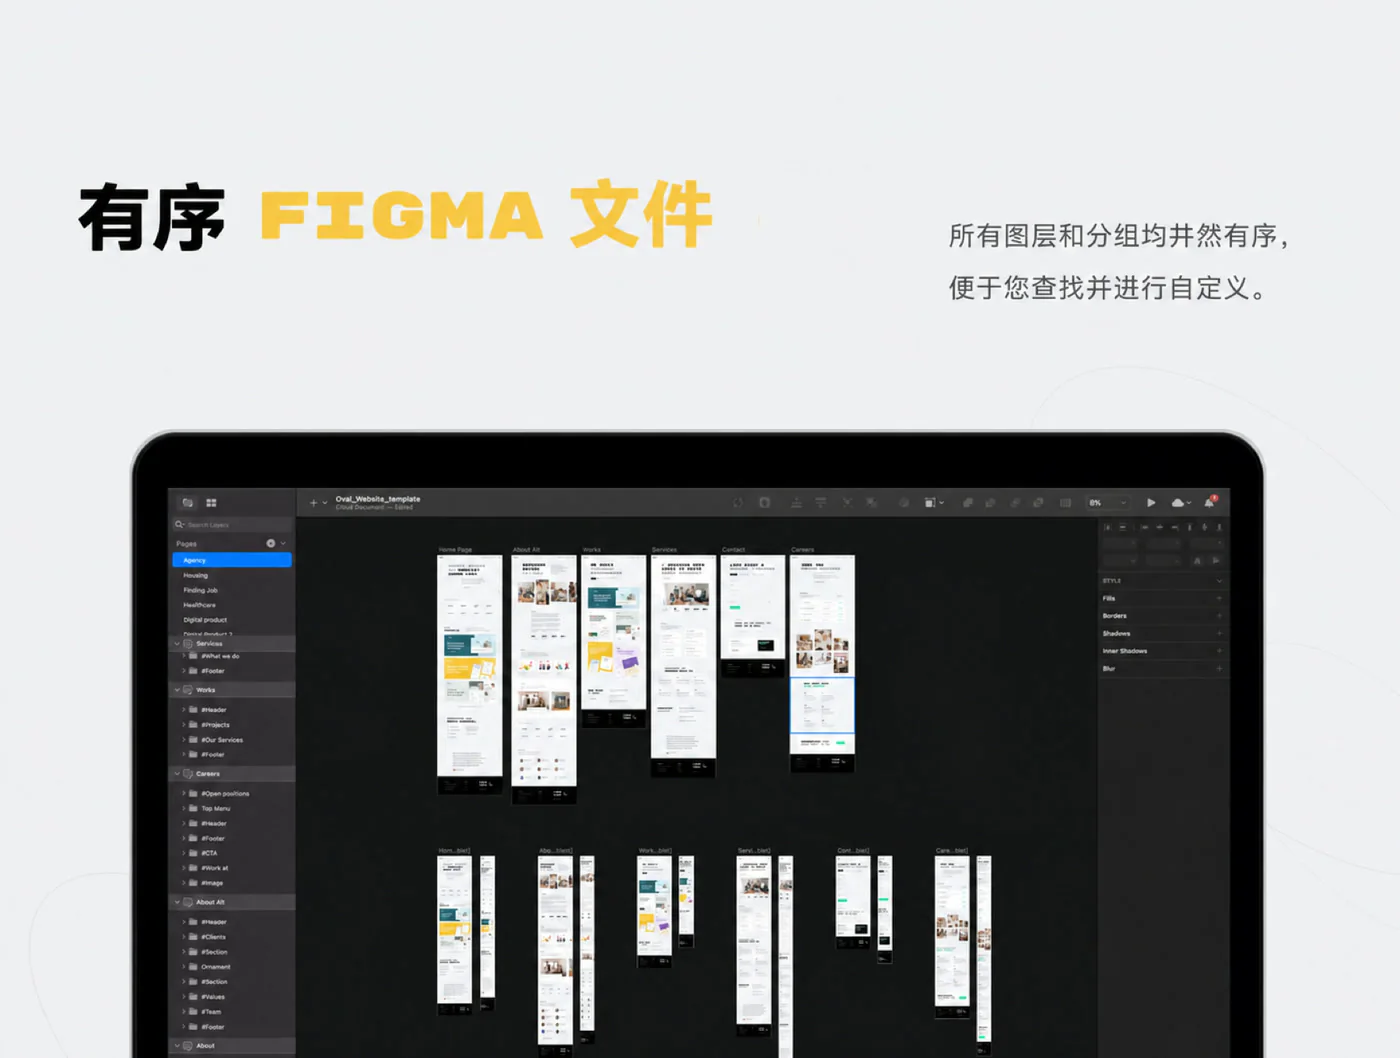Add a blur with Blur plus
The image size is (1400, 1058).
1219,668
